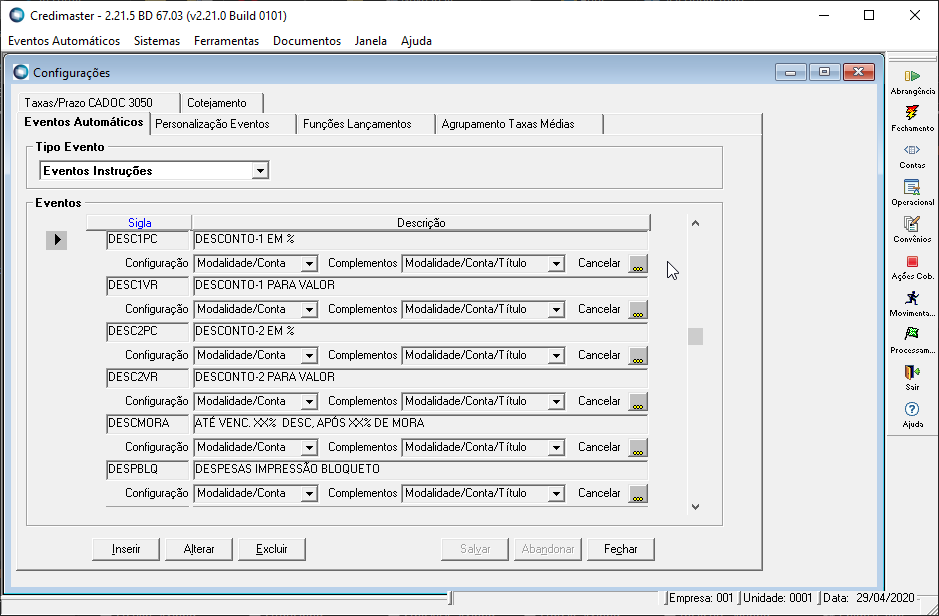Viewport: 939px width, 616px height.
Task: Click the Empresa: 001 status bar entry
Action: [701, 597]
